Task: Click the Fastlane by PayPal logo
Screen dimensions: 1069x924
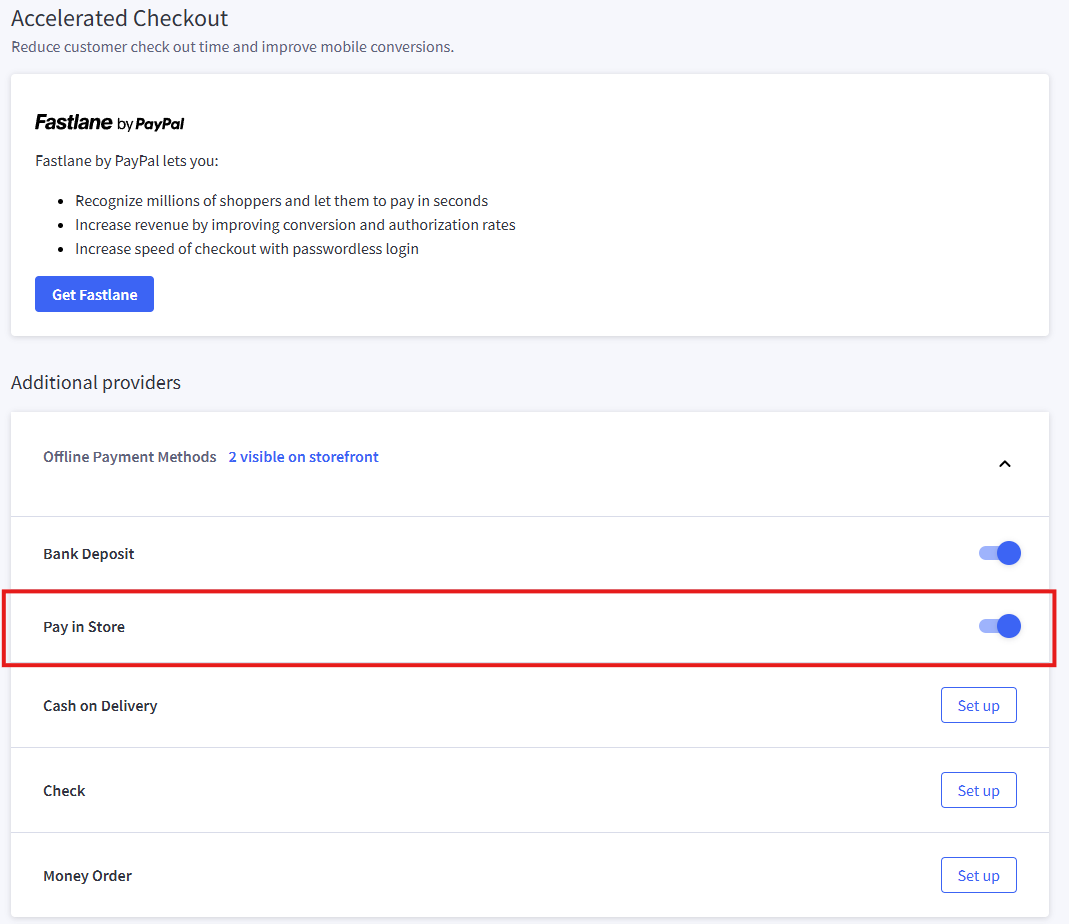Action: pyautogui.click(x=109, y=123)
